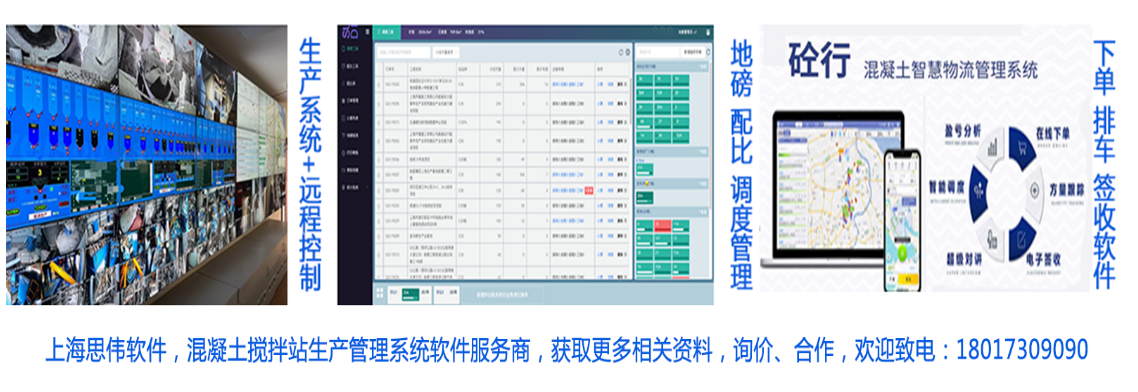Click the hamburger menu icon in dashboard header
The width and height of the screenshot is (1138, 392).
coord(367,32)
